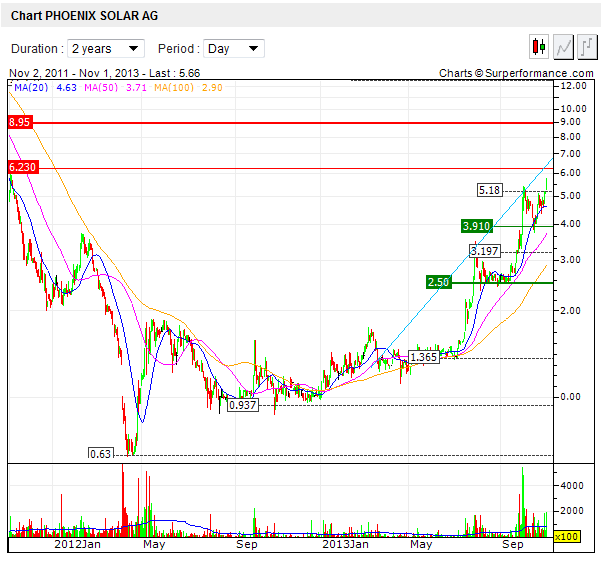Click the MA(20) value 4.63
Screen dimensions: 601x561
click(x=67, y=88)
